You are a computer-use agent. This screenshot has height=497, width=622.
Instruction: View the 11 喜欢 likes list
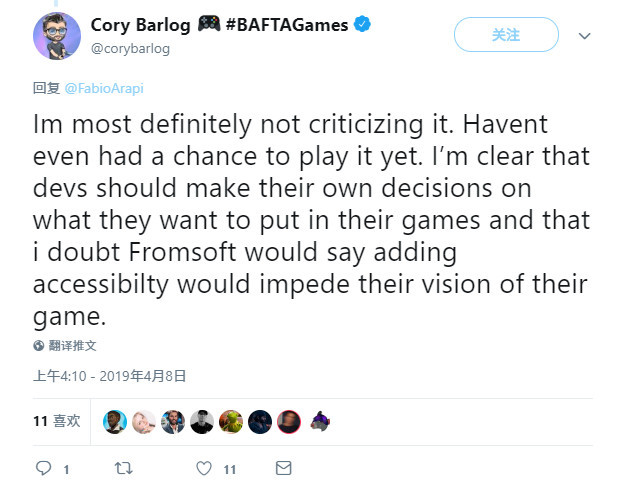[56, 421]
